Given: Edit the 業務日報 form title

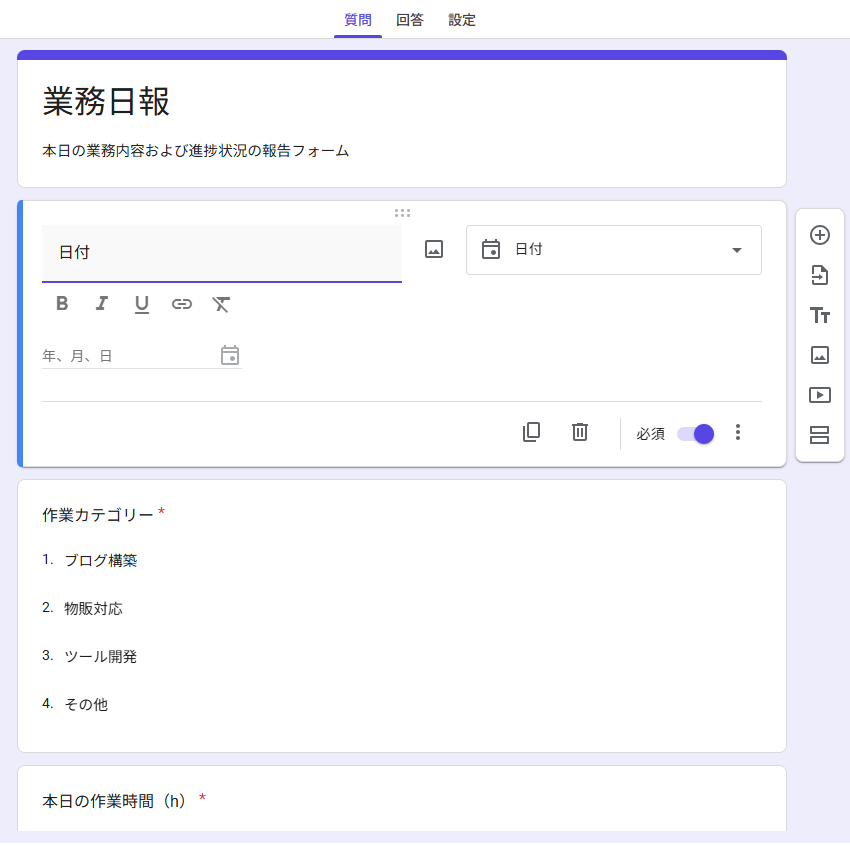Looking at the screenshot, I should [106, 101].
